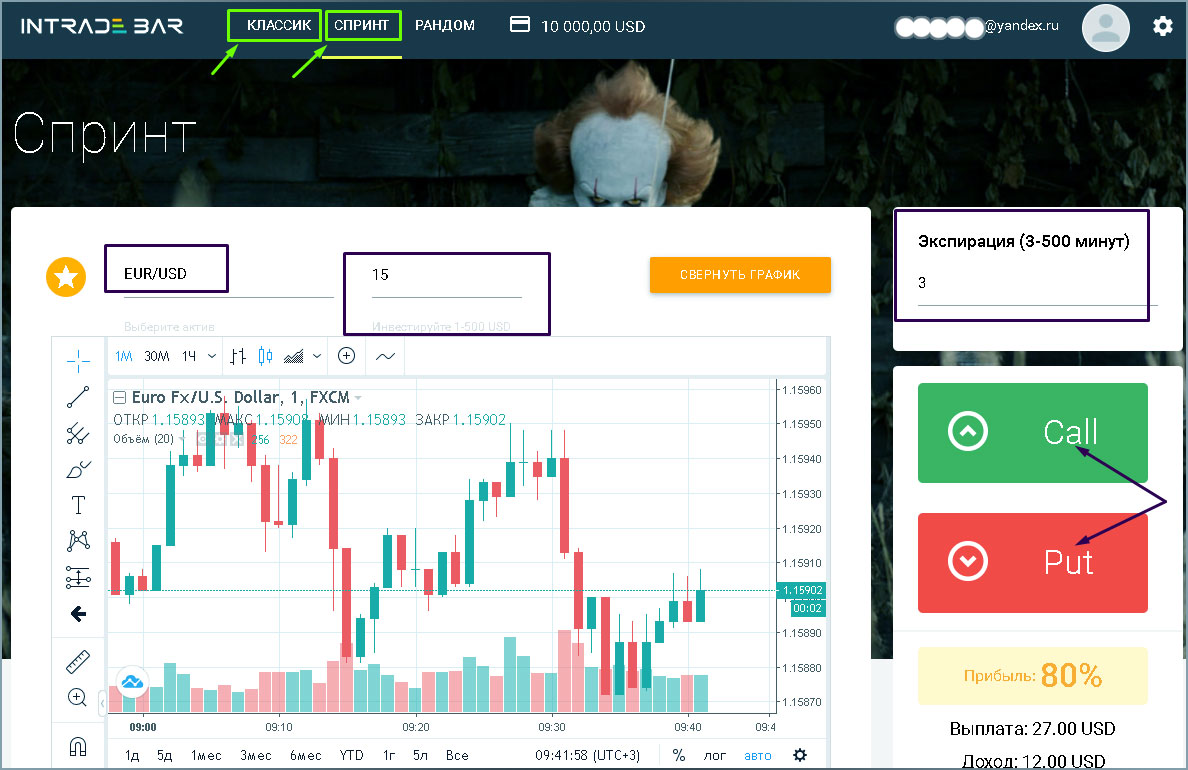Viewport: 1188px width, 770px height.
Task: Click the 09:30 time axis label
Action: (552, 728)
